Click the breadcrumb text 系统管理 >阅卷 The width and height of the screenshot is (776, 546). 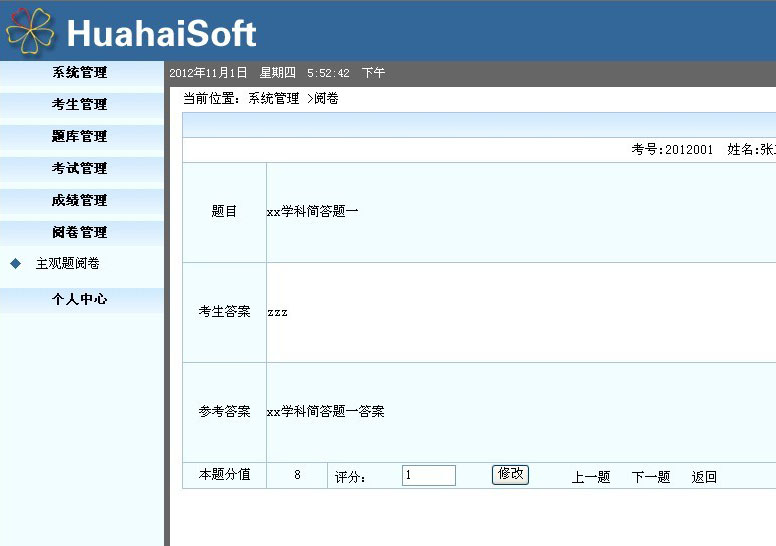coord(293,99)
